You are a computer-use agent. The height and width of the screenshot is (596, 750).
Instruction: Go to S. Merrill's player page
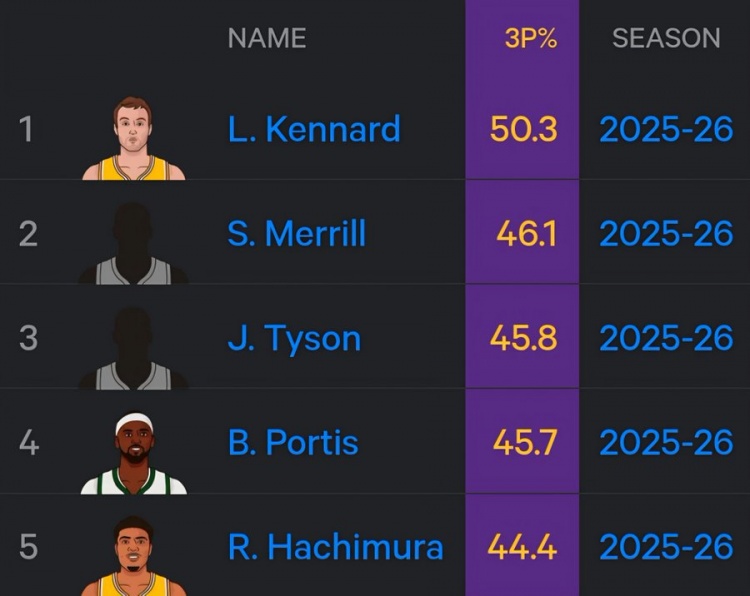coord(297,234)
